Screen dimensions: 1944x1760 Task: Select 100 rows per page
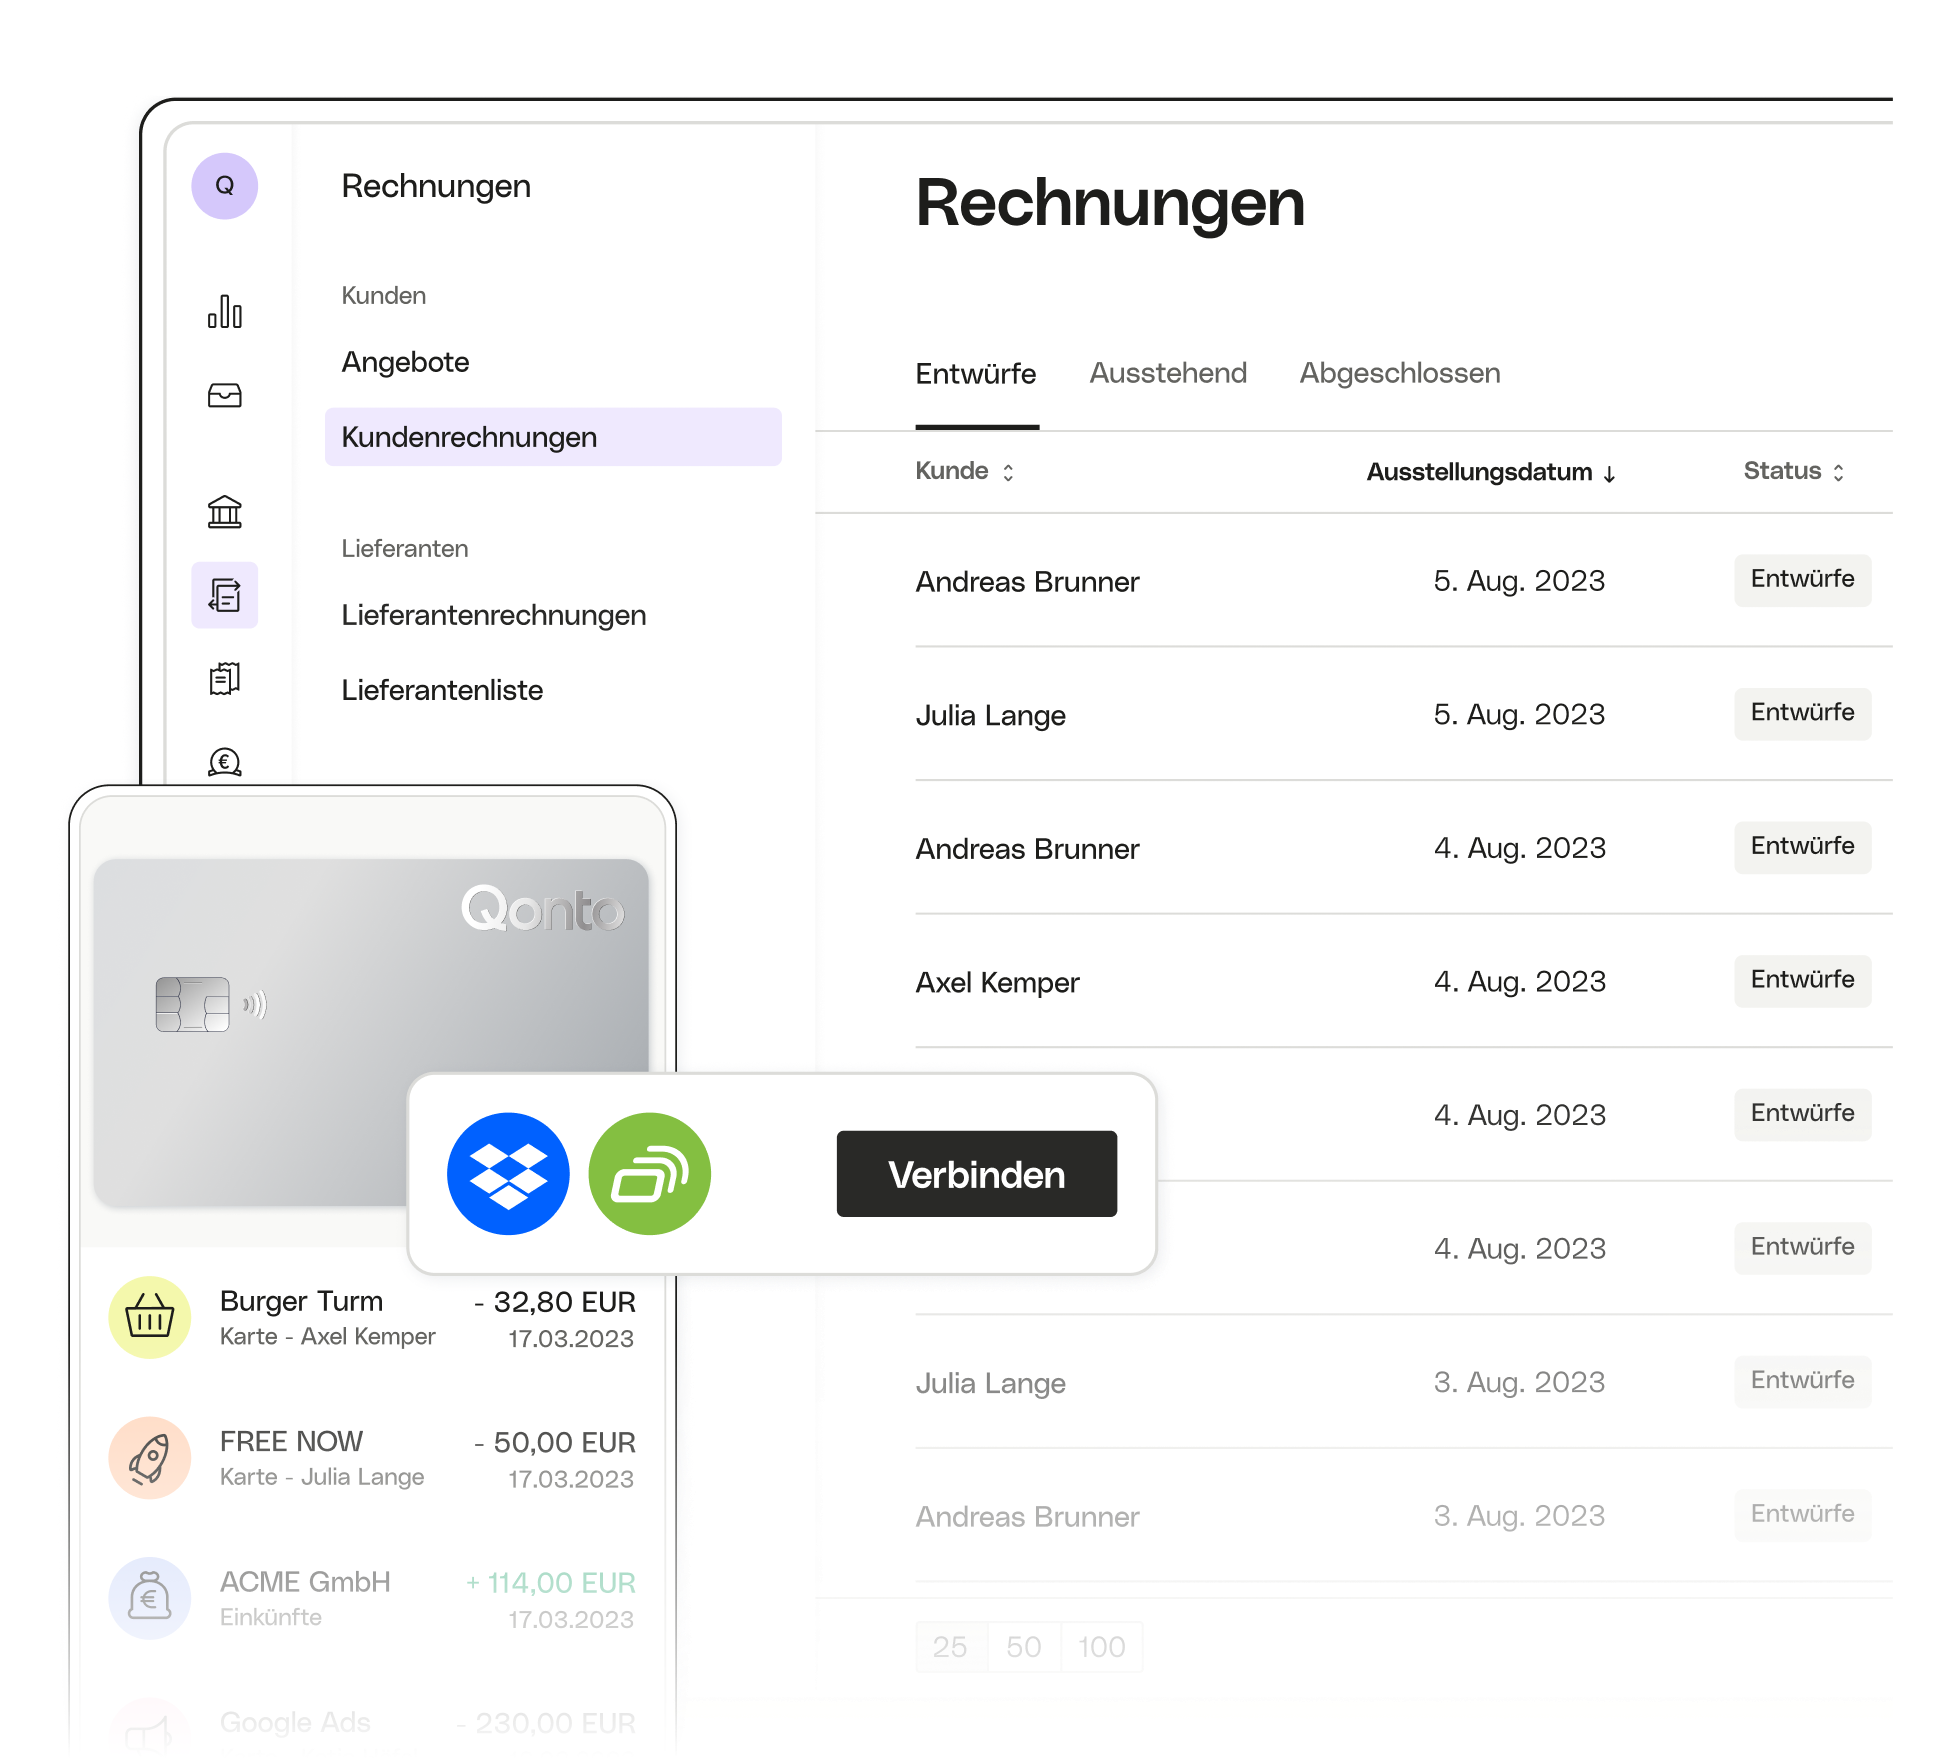point(1101,1647)
